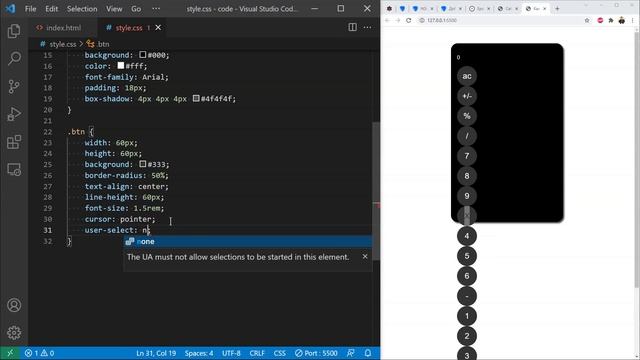Click the minus calculator button
The width and height of the screenshot is (640, 360).
point(467,296)
